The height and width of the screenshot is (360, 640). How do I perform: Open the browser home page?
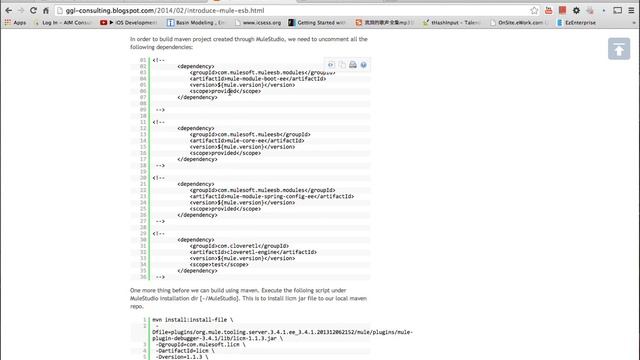[46, 10]
